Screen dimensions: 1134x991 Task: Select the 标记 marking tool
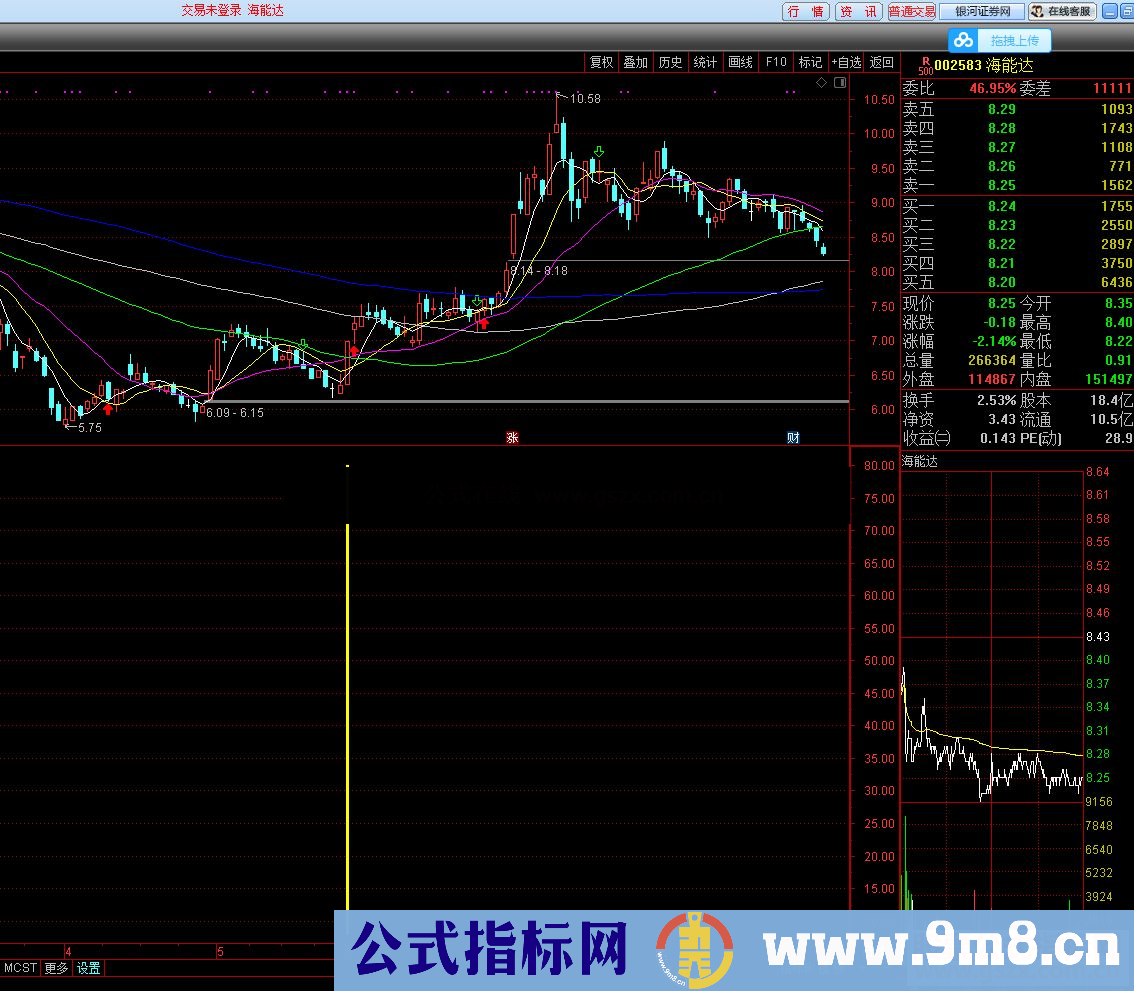point(810,62)
